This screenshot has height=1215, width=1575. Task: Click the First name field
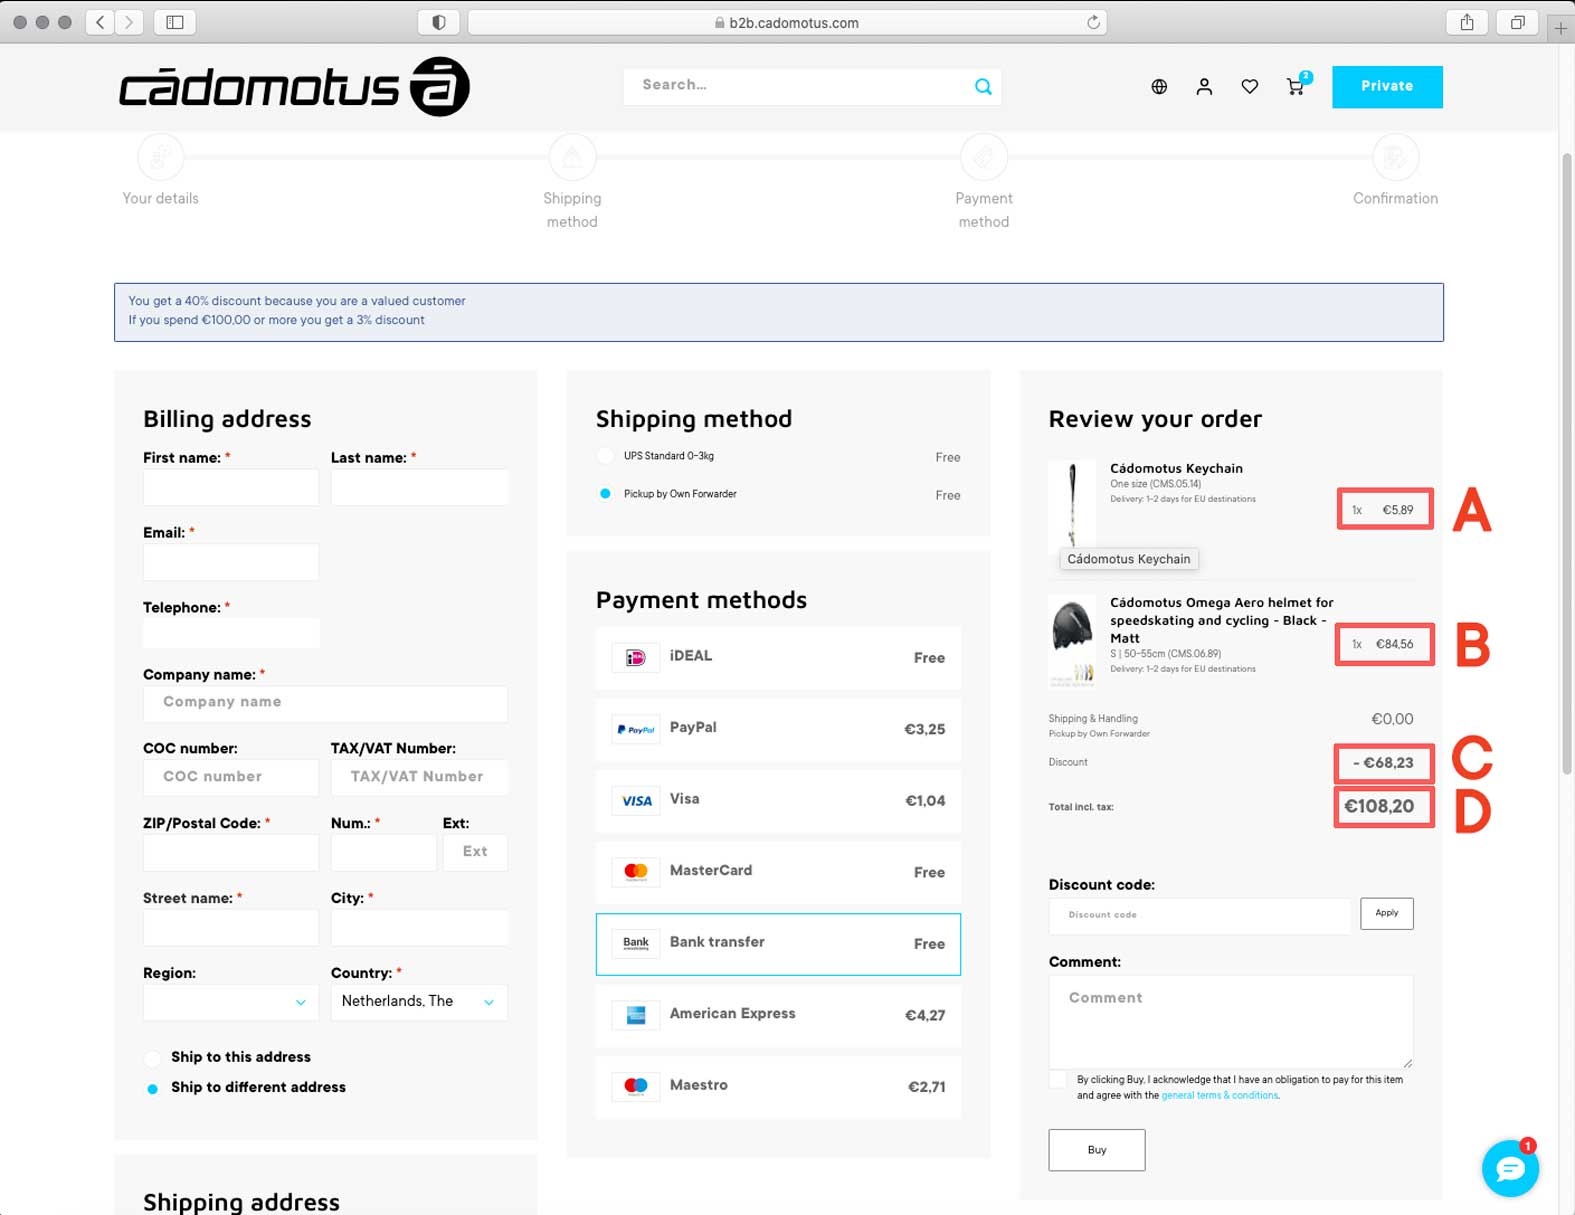click(x=231, y=488)
